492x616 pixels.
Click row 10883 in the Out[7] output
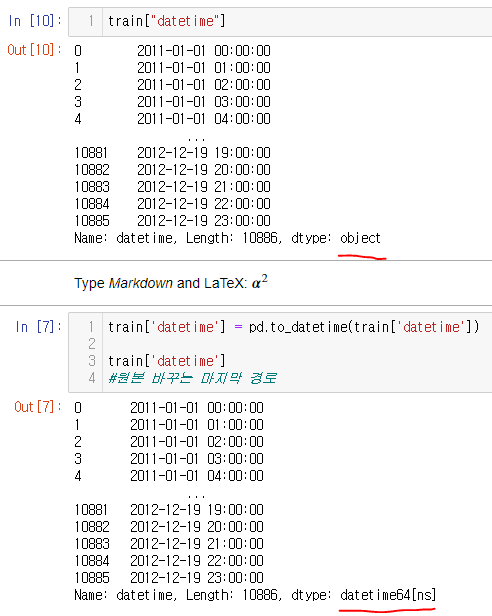click(169, 544)
